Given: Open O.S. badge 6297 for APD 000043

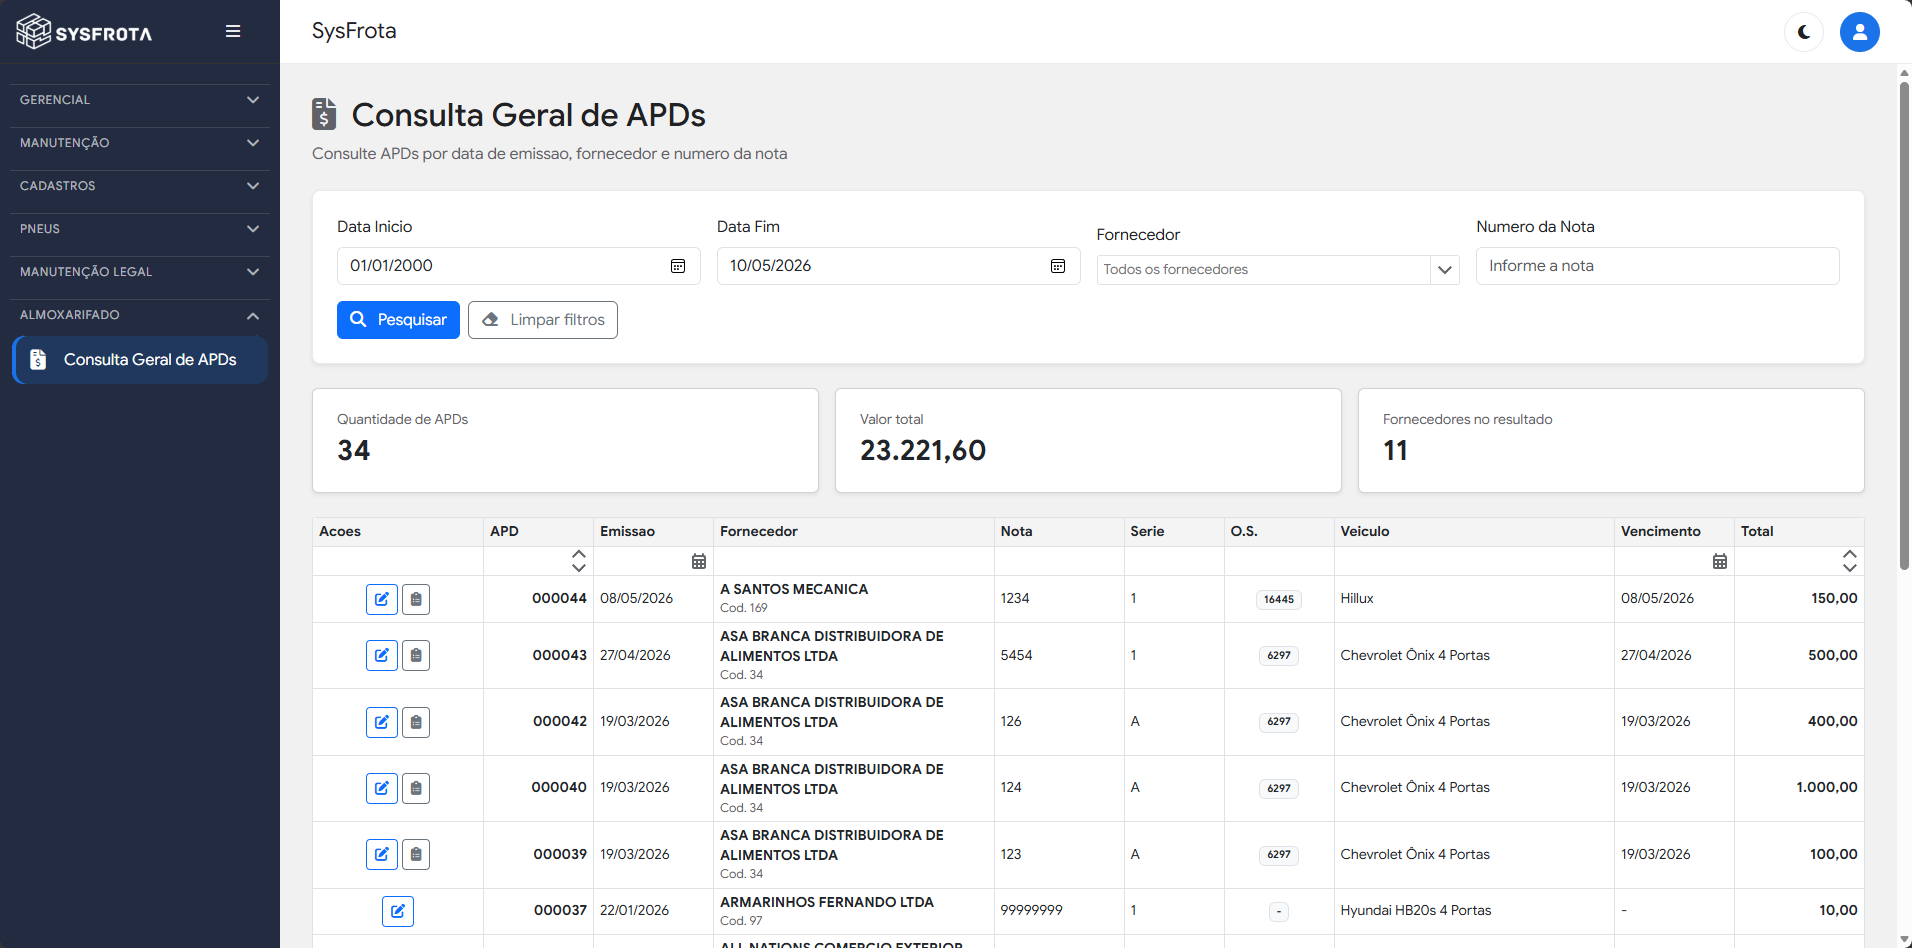Looking at the screenshot, I should (x=1279, y=656).
